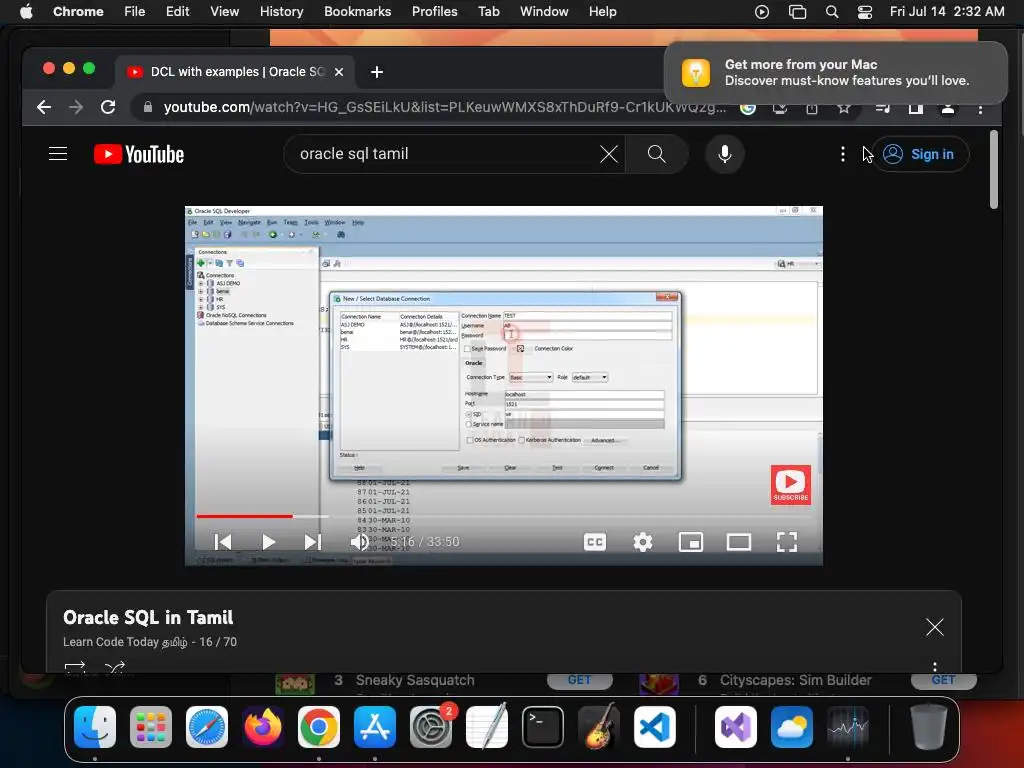Enter full screen video
Viewport: 1024px width, 768px height.
click(x=787, y=542)
